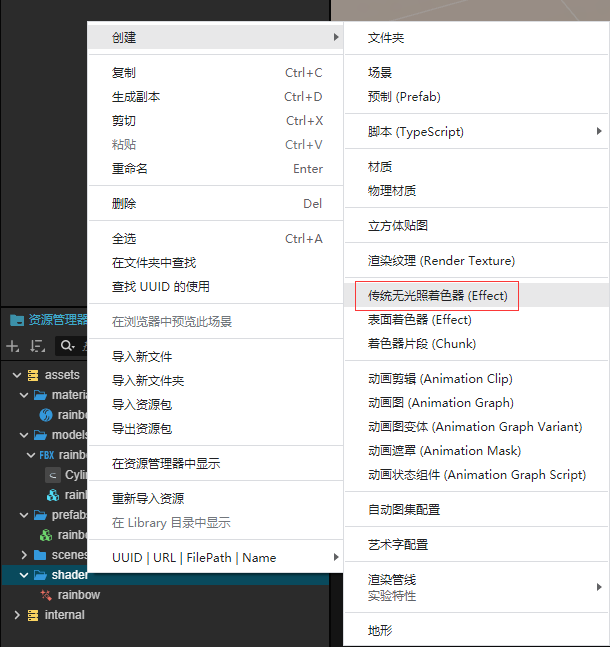This screenshot has width=610, height=647.
Task: Click the rainbow material sphere icon
Action: [46, 415]
